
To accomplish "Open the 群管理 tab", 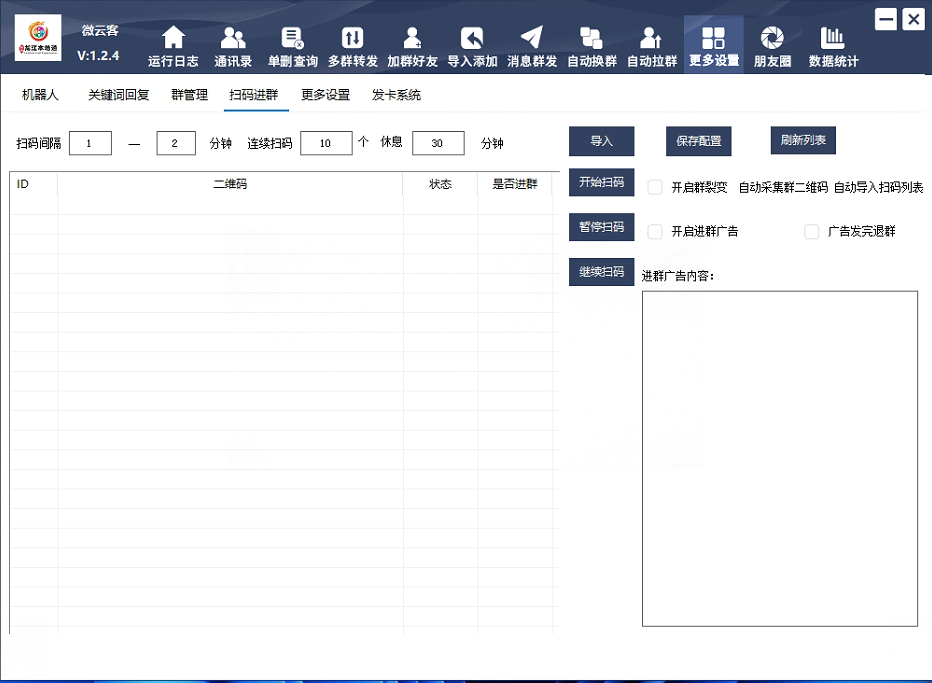I will click(x=189, y=96).
